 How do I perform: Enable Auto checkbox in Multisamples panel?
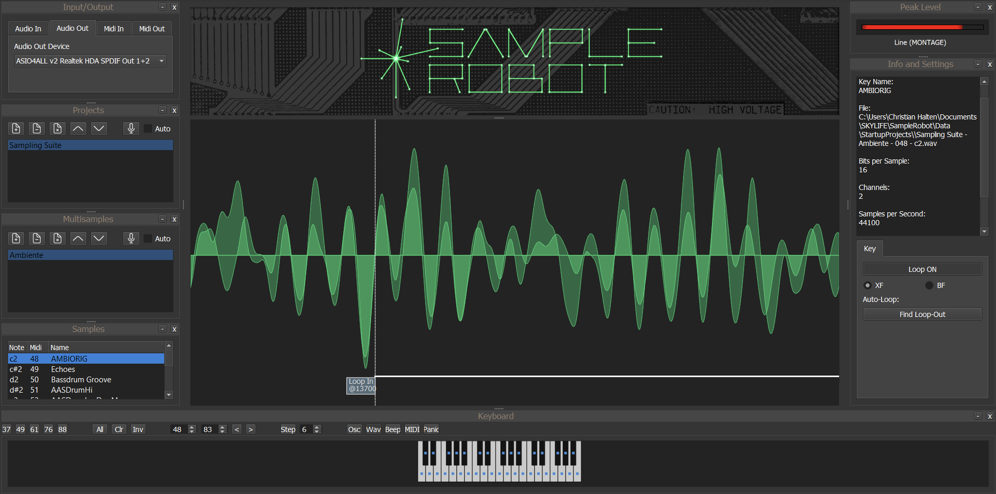tap(147, 239)
